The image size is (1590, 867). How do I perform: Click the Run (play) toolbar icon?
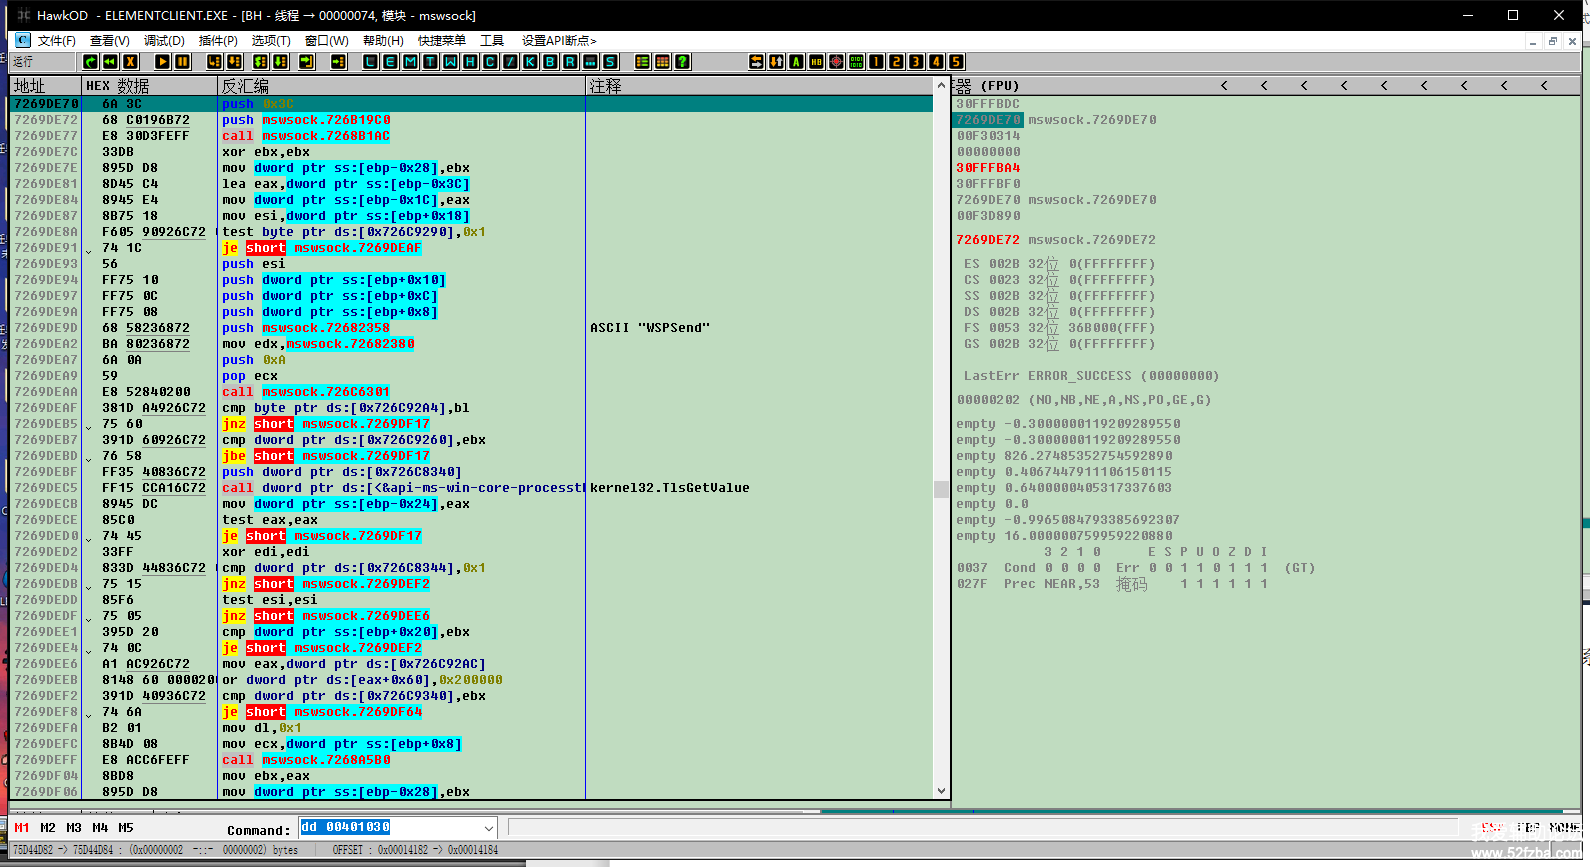point(162,62)
